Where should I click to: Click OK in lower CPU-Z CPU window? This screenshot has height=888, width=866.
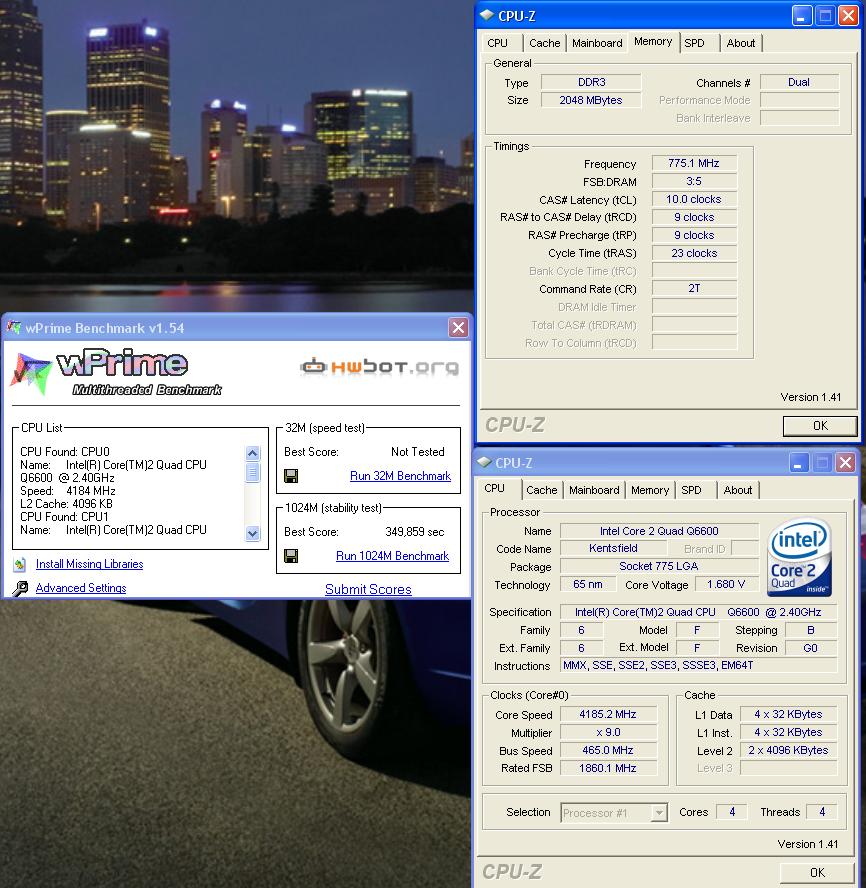[817, 873]
